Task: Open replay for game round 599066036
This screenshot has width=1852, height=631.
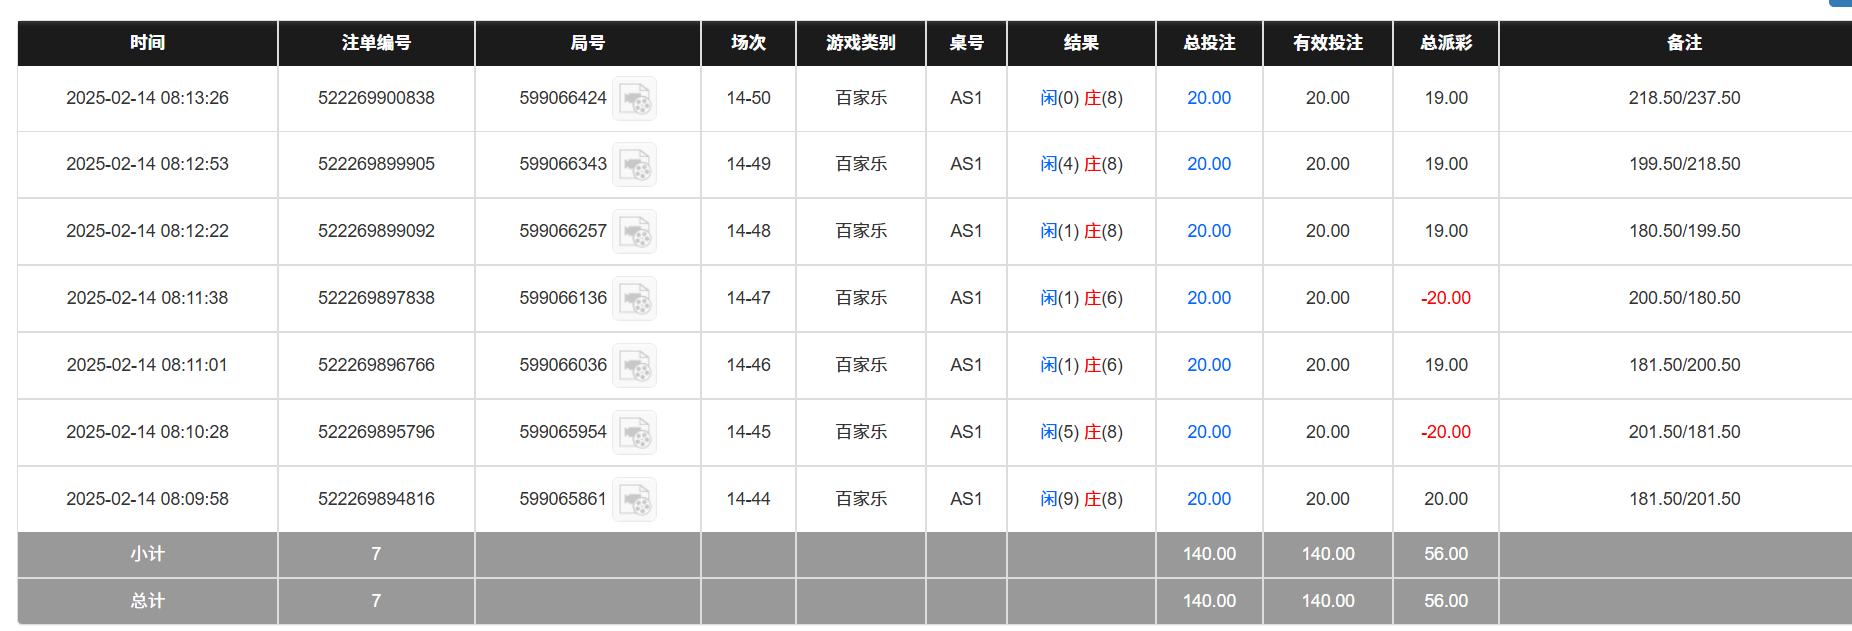Action: [636, 365]
